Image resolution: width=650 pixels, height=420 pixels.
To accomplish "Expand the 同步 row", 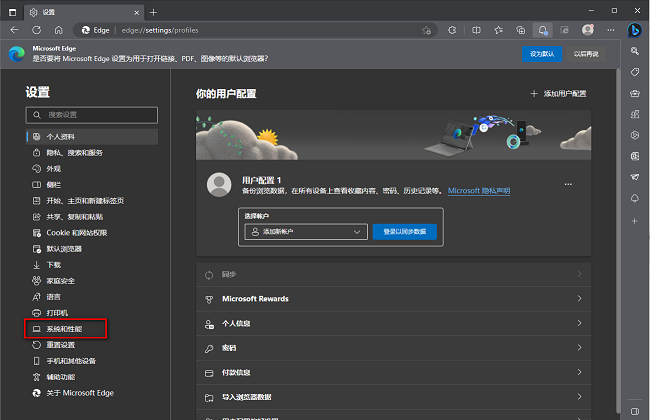I will (x=393, y=274).
